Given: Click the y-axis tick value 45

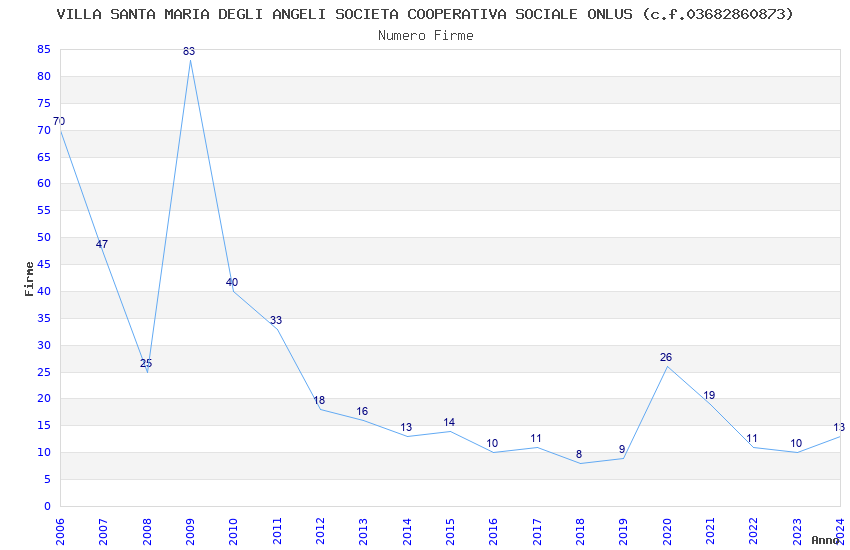Looking at the screenshot, I should pyautogui.click(x=44, y=264).
